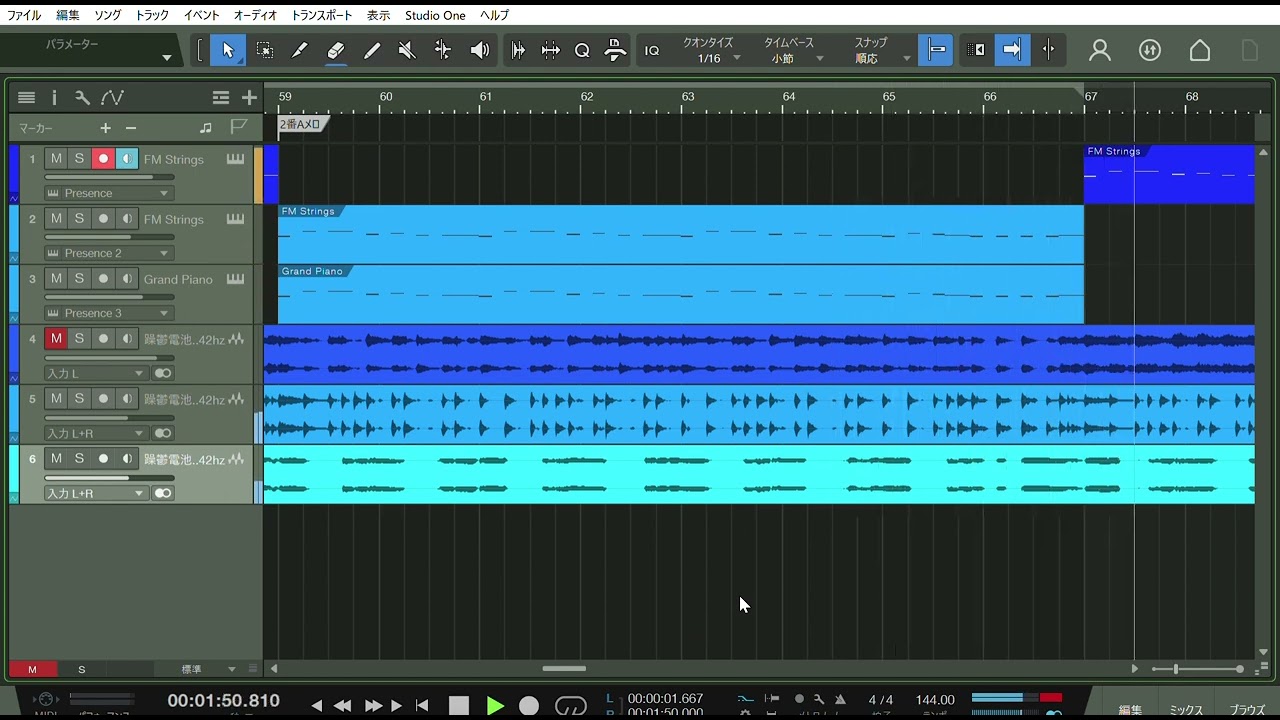Open the トランスポート menu
The width and height of the screenshot is (1280, 720).
(x=322, y=15)
